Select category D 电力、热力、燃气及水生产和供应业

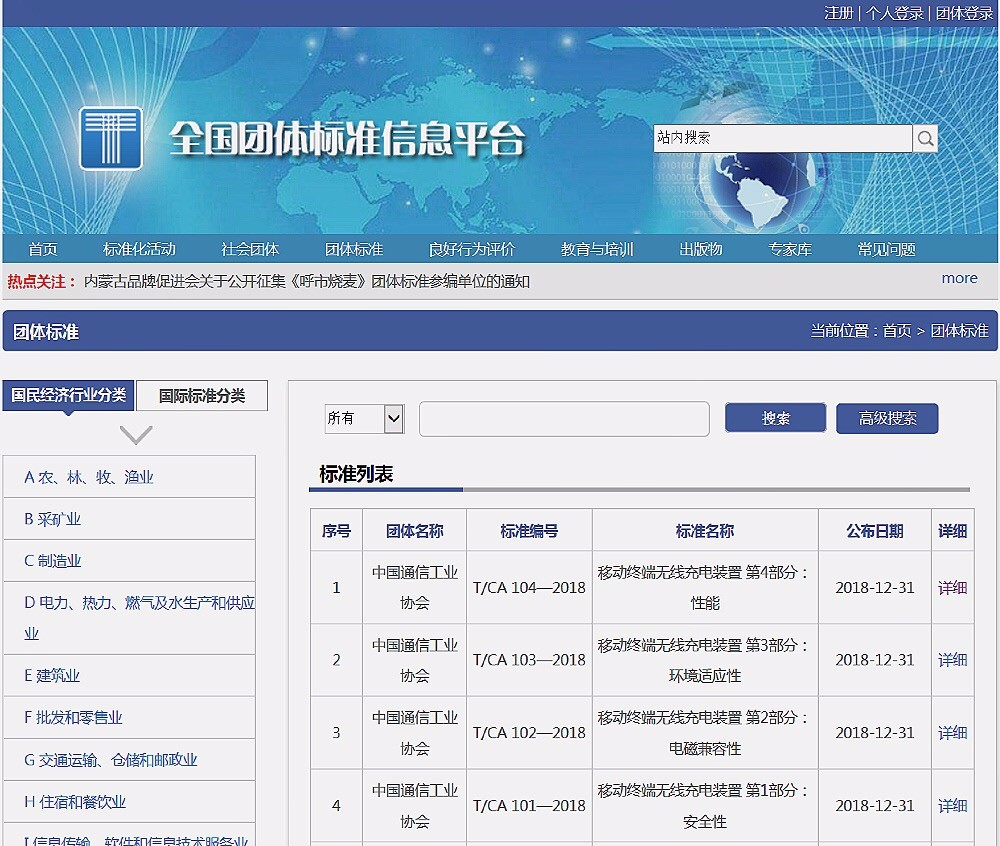tap(129, 618)
